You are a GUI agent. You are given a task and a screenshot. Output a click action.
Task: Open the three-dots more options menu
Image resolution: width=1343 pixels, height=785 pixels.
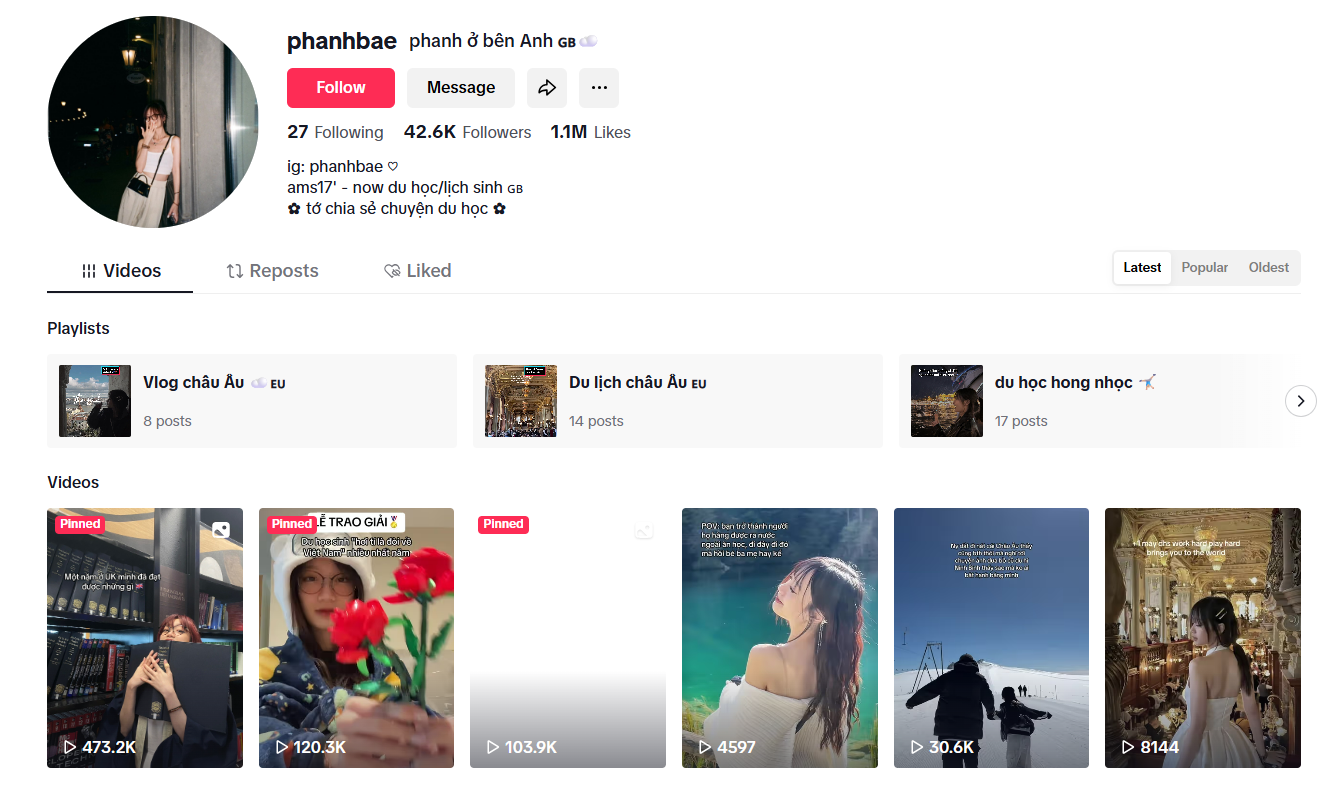click(599, 88)
